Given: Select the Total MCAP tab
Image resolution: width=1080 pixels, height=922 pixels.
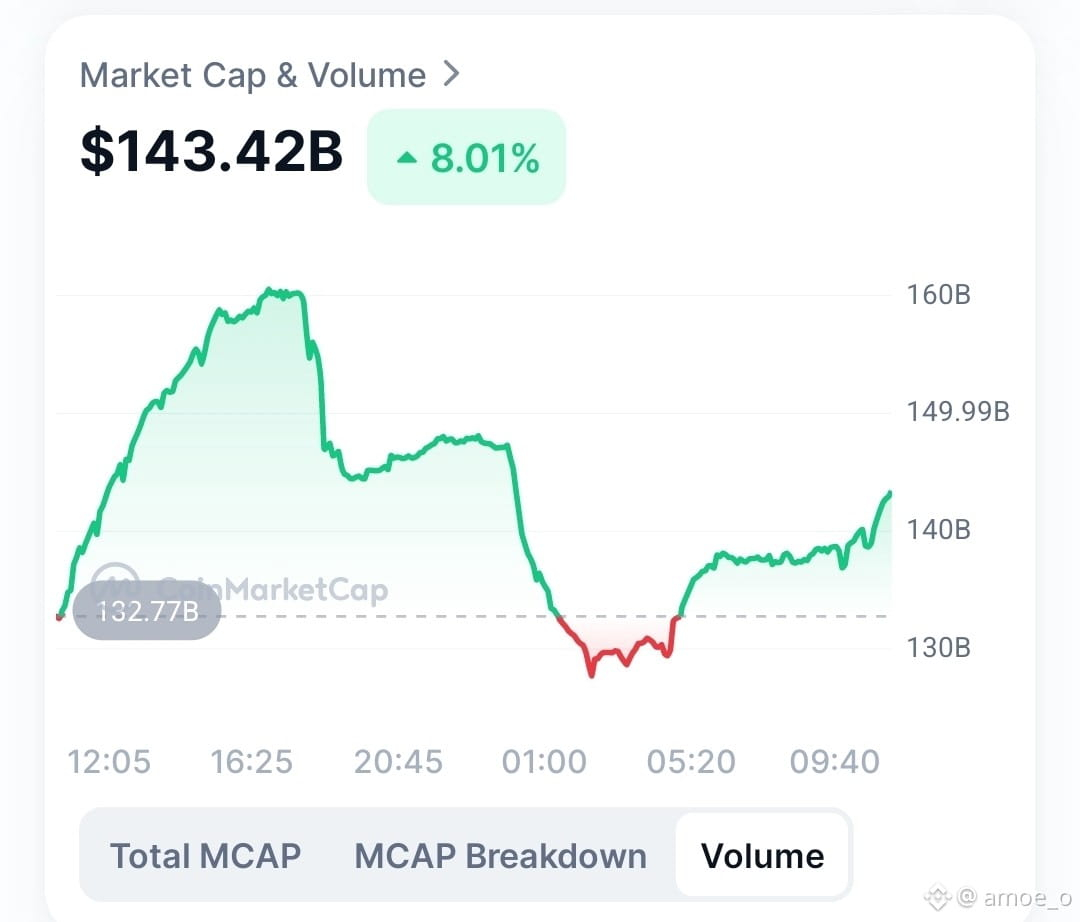Looking at the screenshot, I should pyautogui.click(x=205, y=856).
